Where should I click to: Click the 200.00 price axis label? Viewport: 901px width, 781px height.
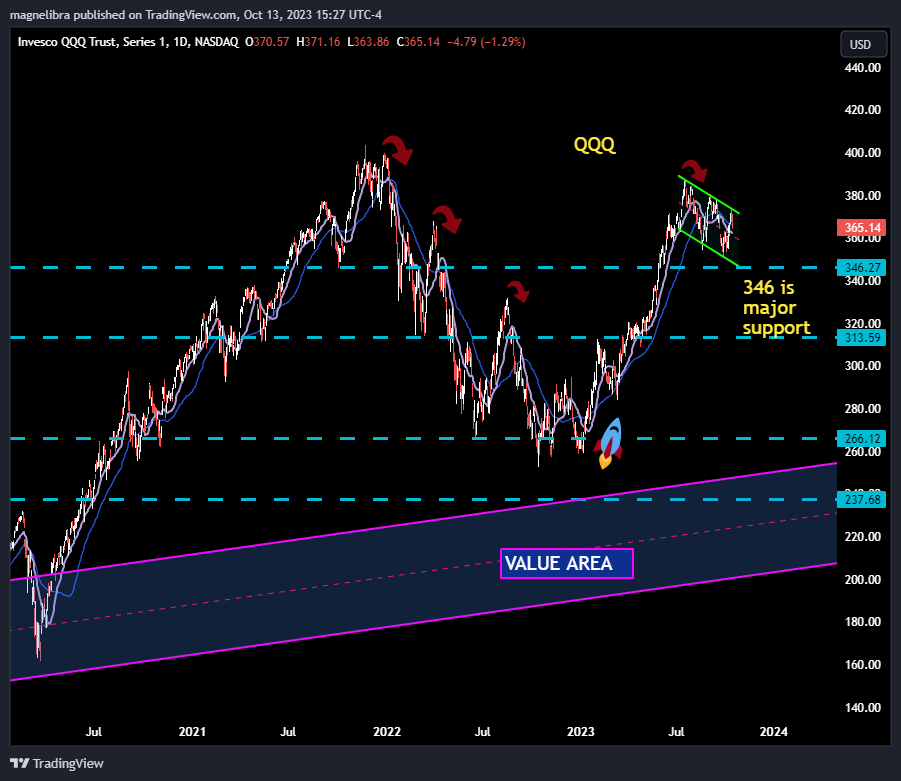point(863,579)
